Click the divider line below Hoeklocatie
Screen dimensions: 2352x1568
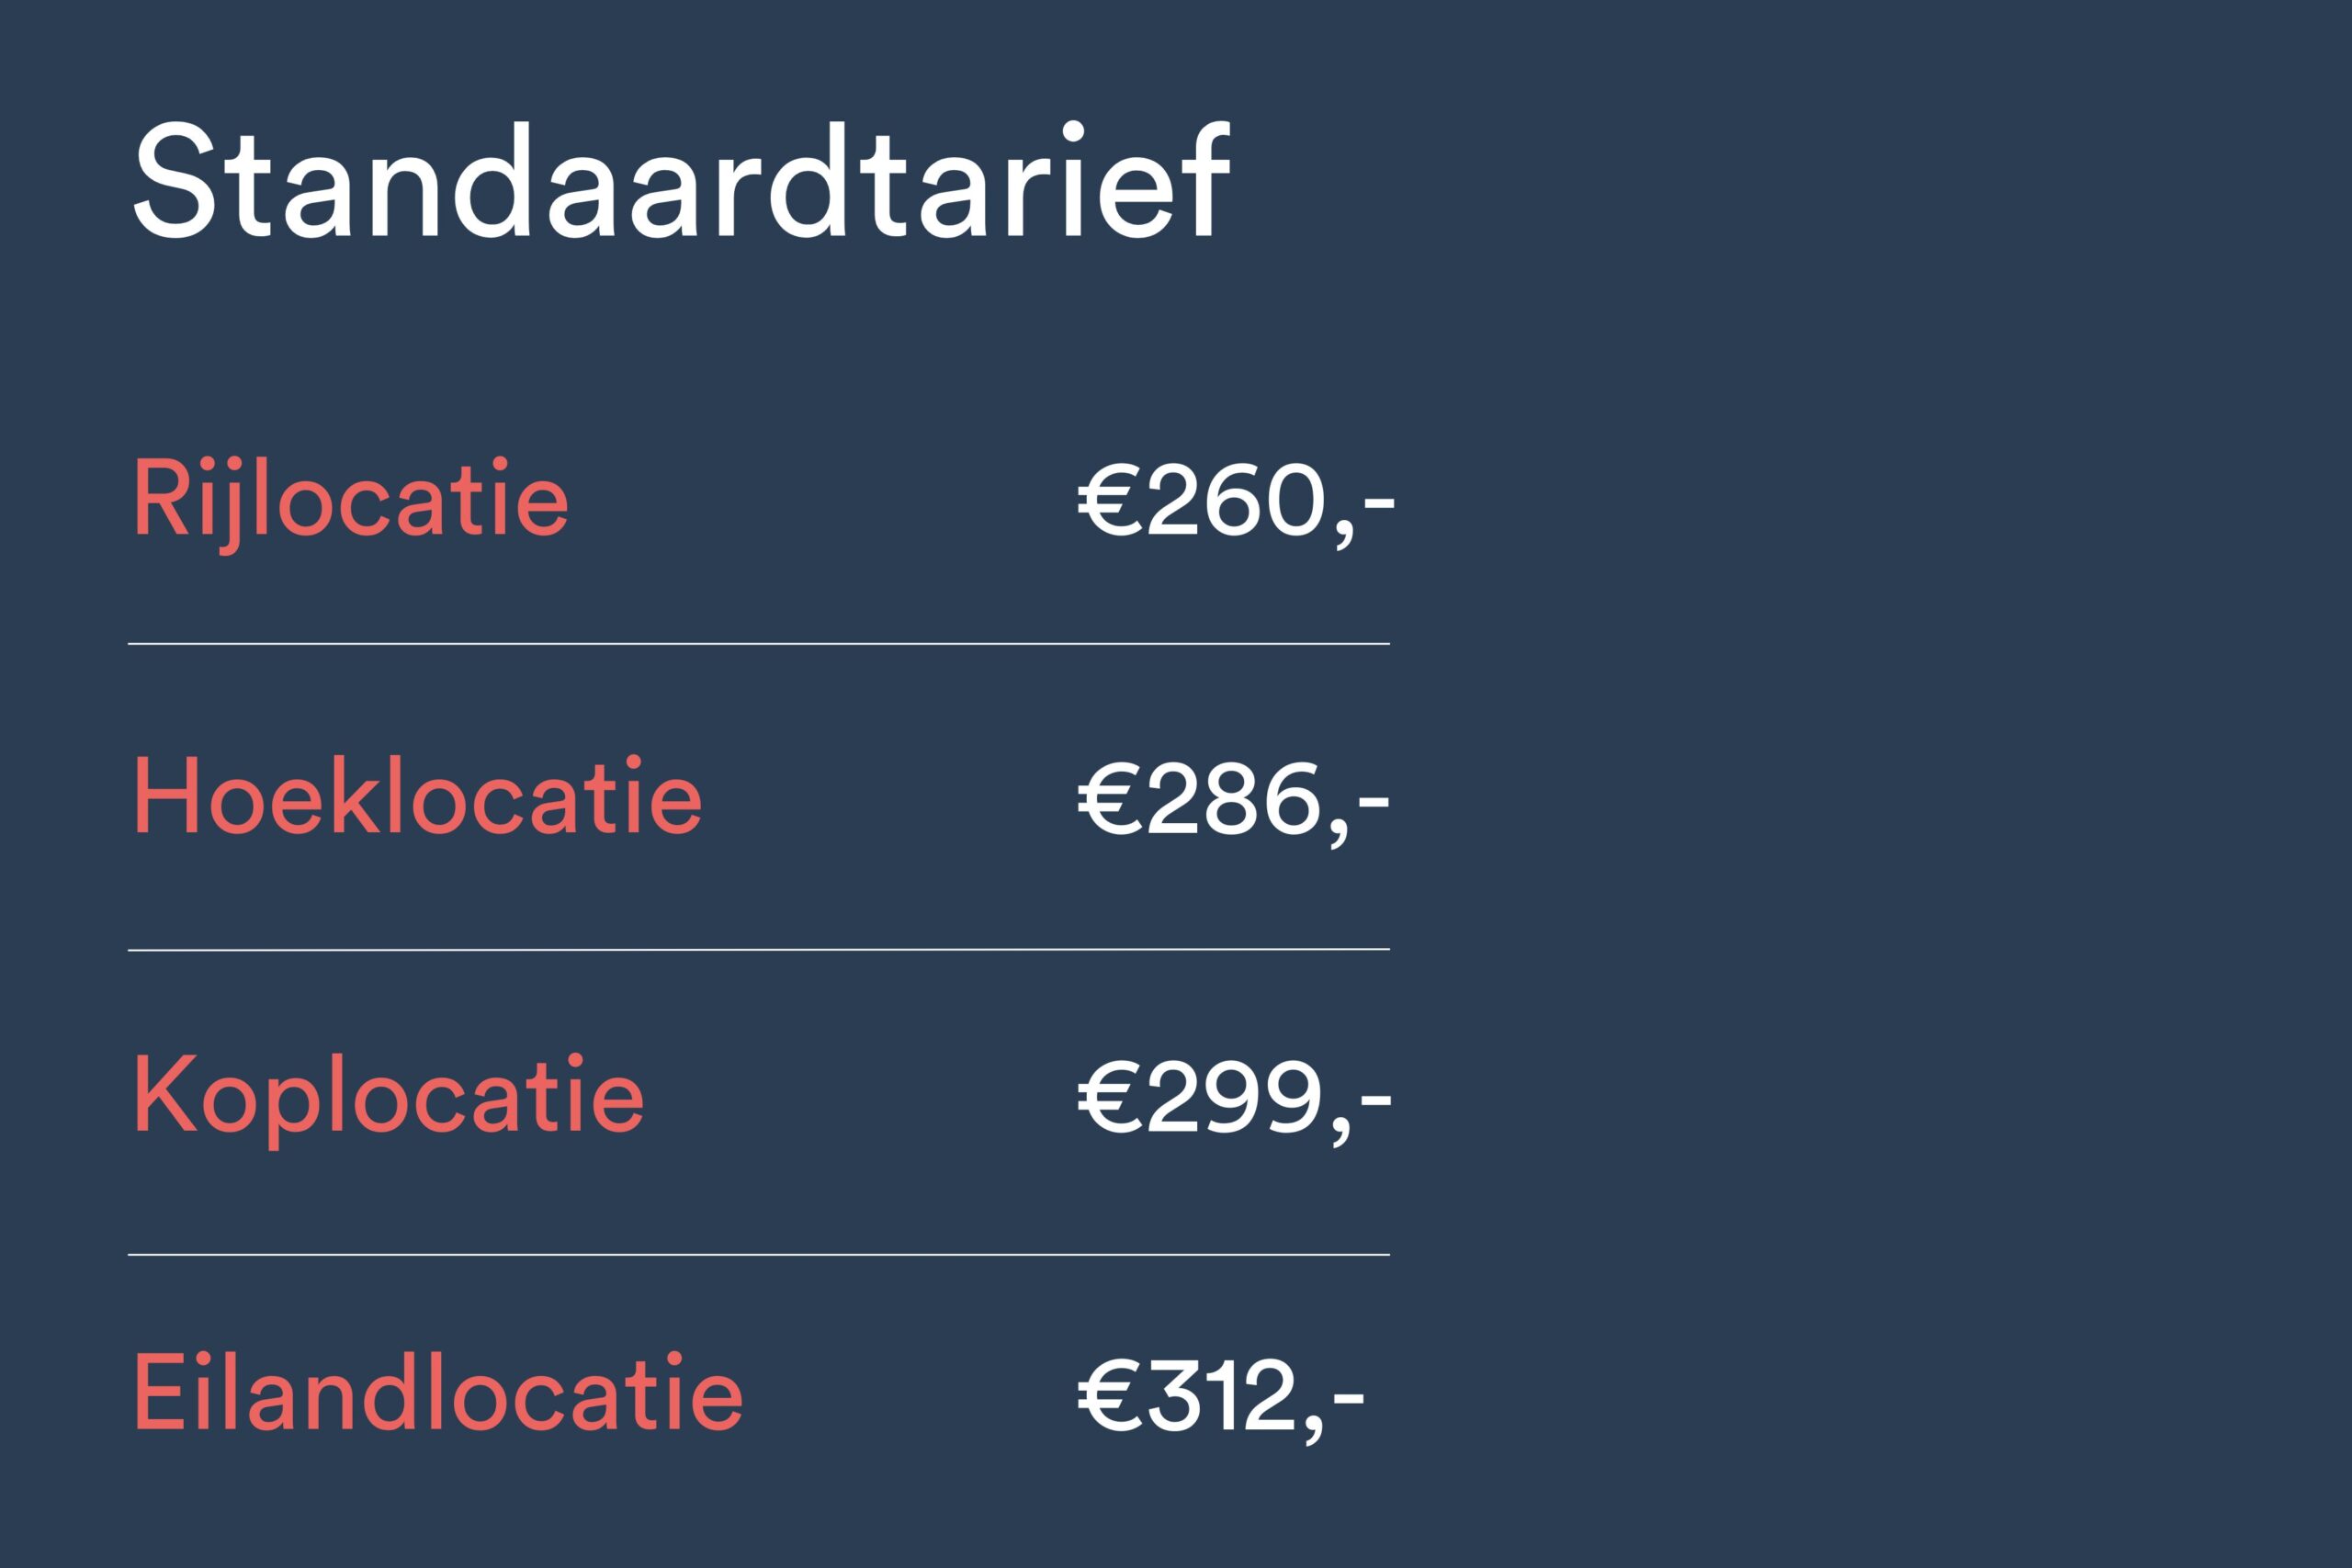[x=758, y=949]
